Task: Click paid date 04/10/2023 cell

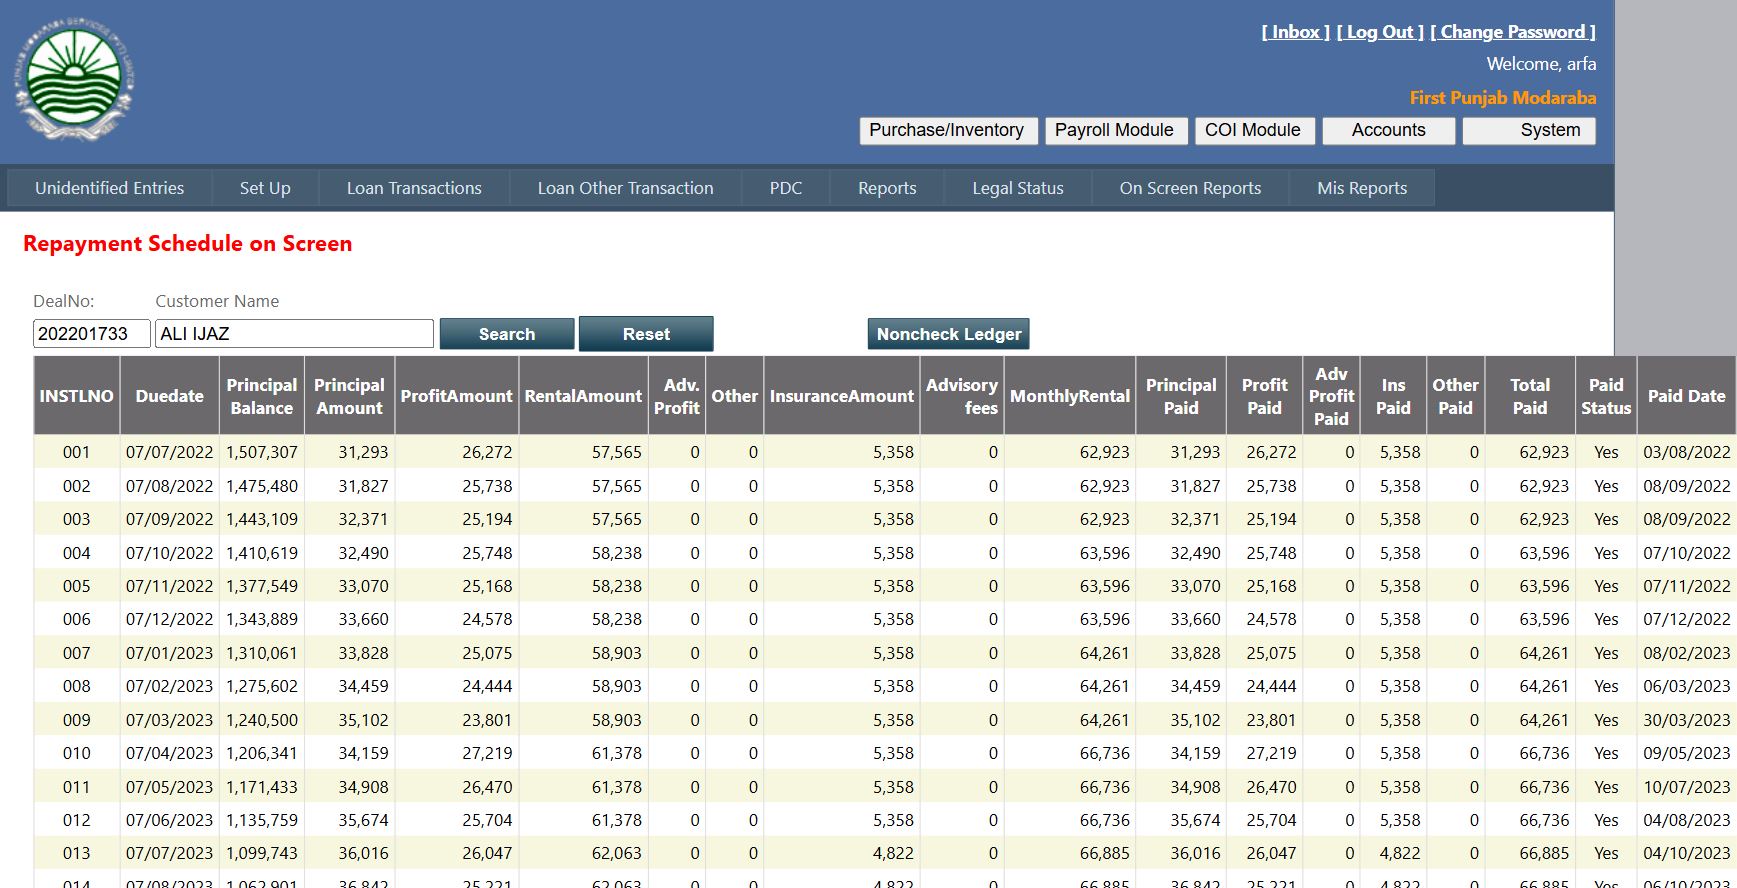Action: tap(1686, 853)
